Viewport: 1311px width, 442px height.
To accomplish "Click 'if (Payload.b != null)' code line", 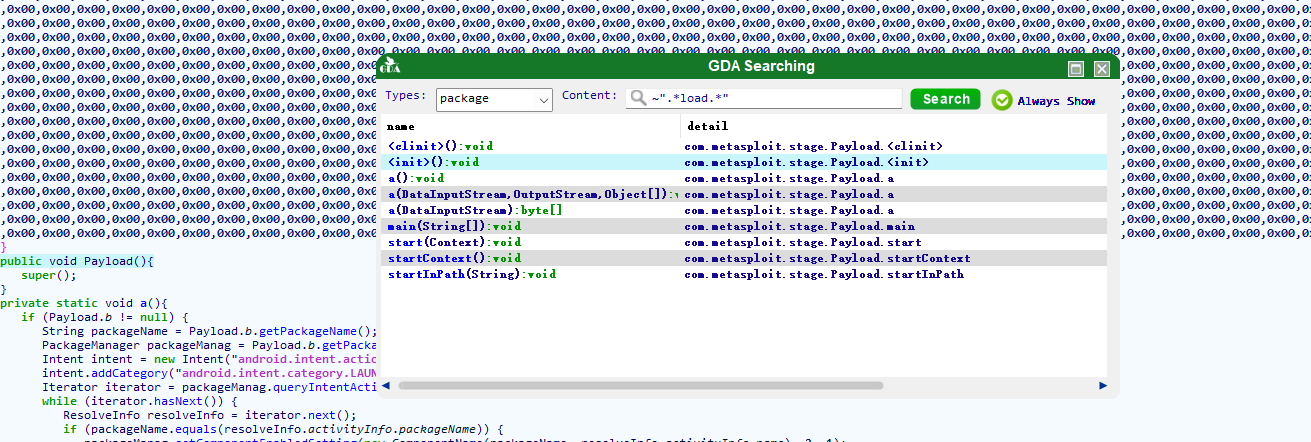I will (104, 317).
